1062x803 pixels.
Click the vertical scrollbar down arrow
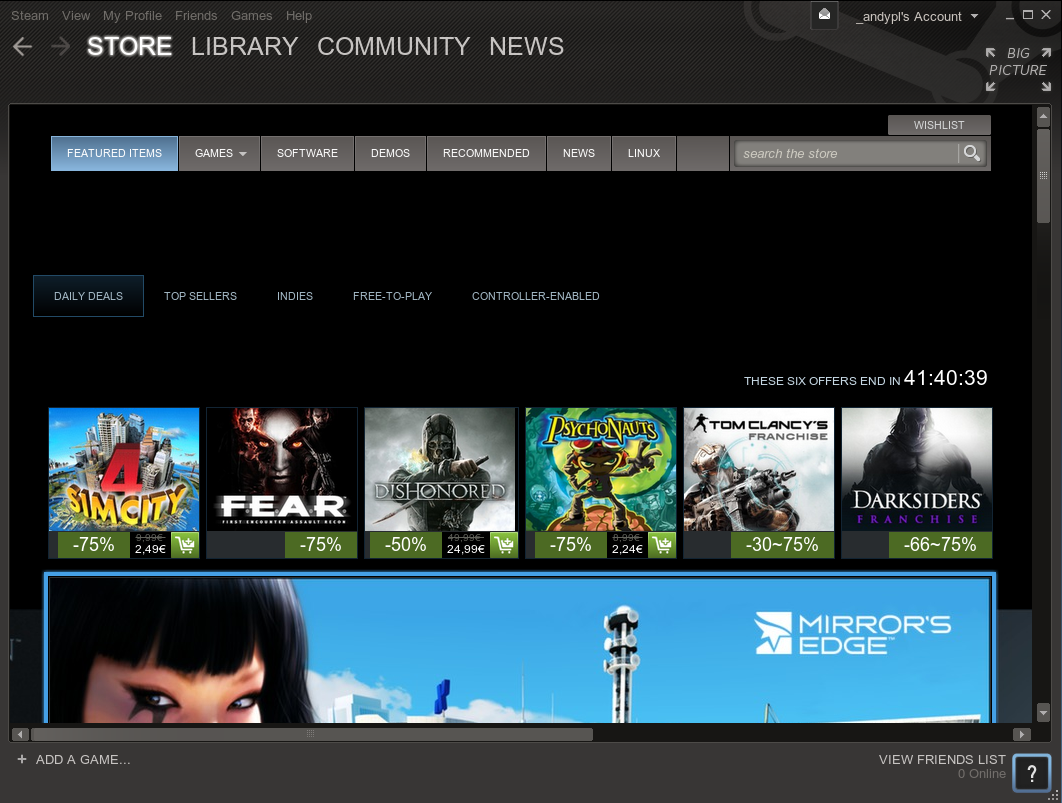point(1043,713)
